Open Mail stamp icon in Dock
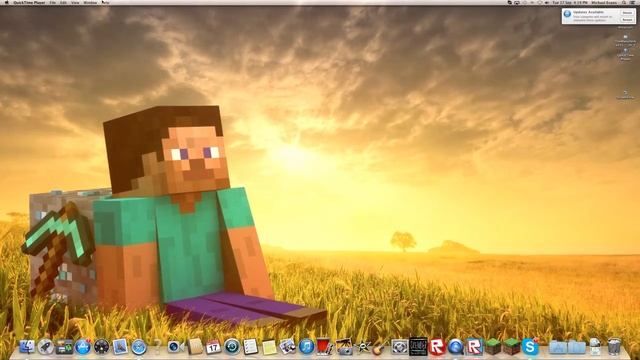Viewport: 640px width, 360px height. tap(120, 347)
